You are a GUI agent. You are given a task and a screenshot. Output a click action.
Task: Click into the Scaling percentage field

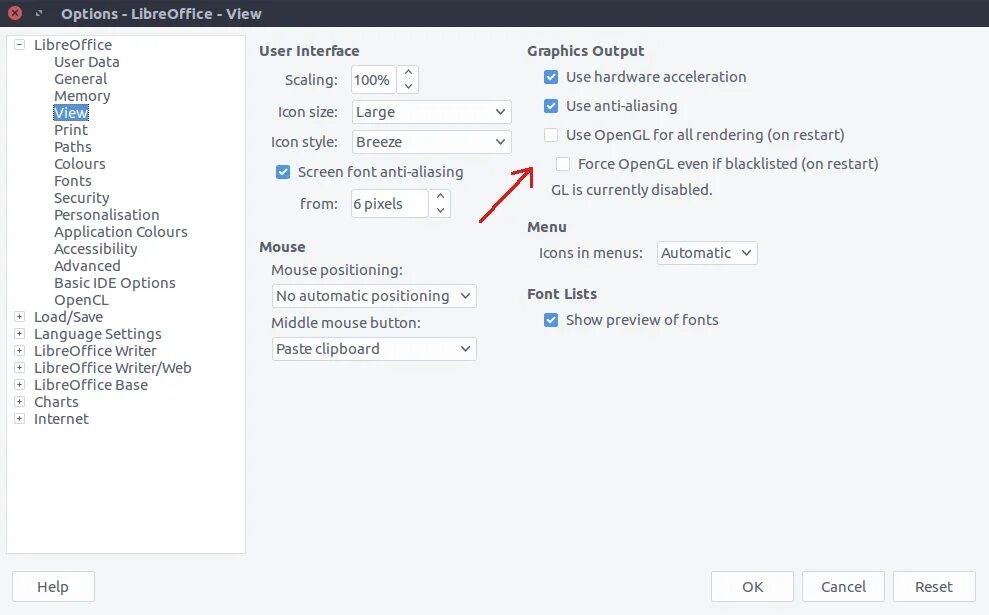(373, 80)
